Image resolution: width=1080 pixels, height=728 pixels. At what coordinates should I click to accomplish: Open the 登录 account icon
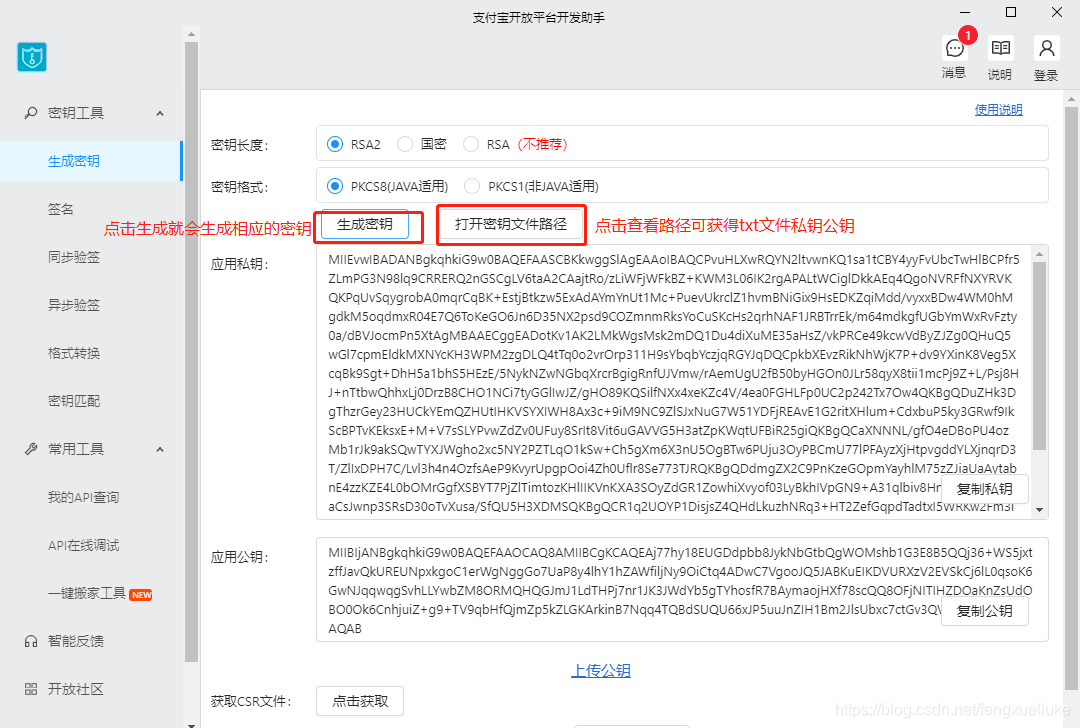click(1045, 47)
